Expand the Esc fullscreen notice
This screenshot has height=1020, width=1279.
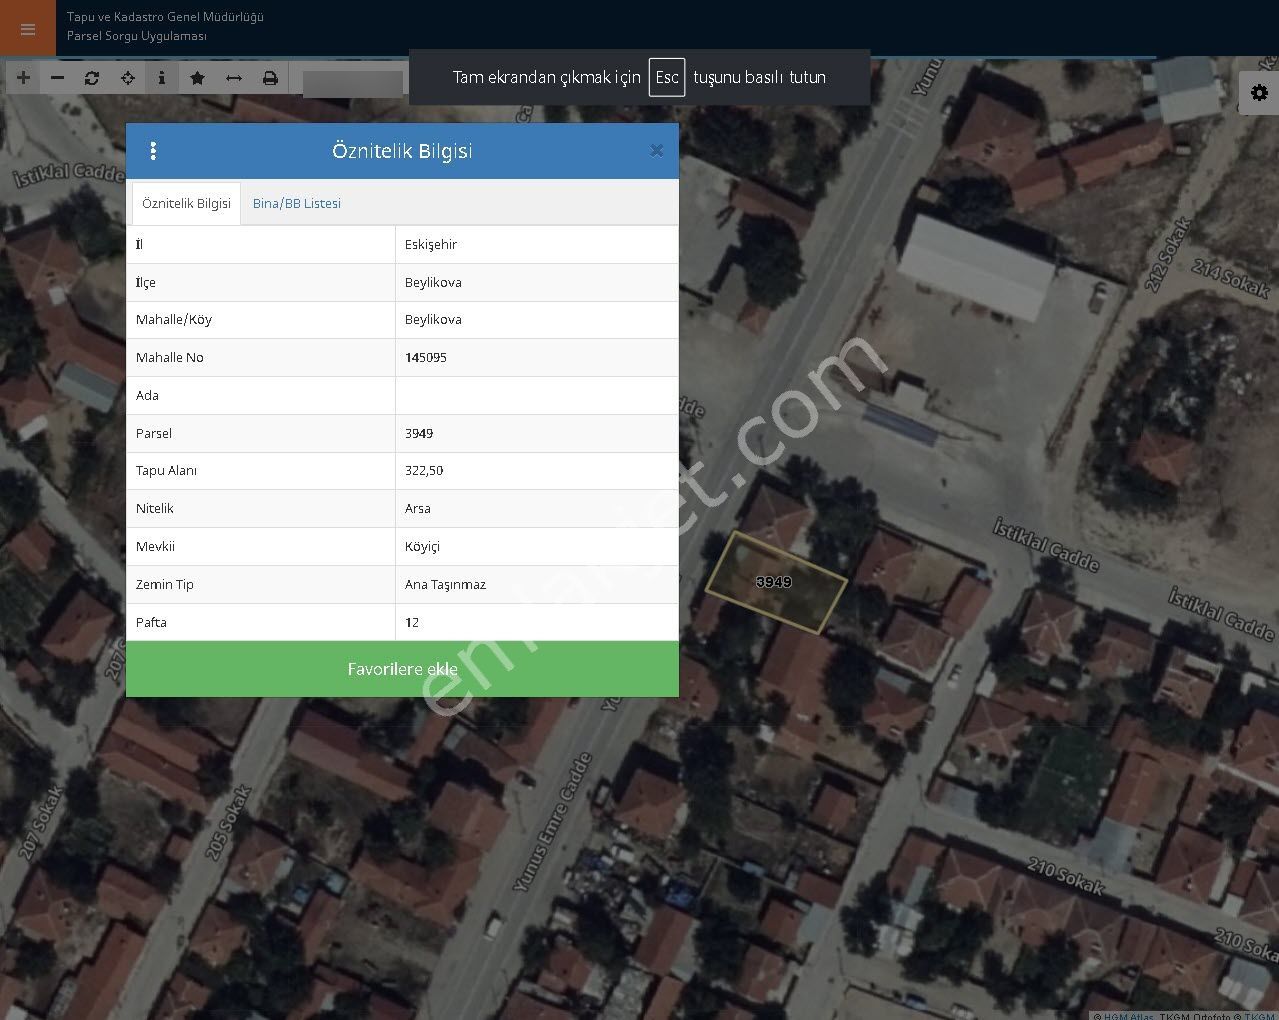click(x=666, y=77)
